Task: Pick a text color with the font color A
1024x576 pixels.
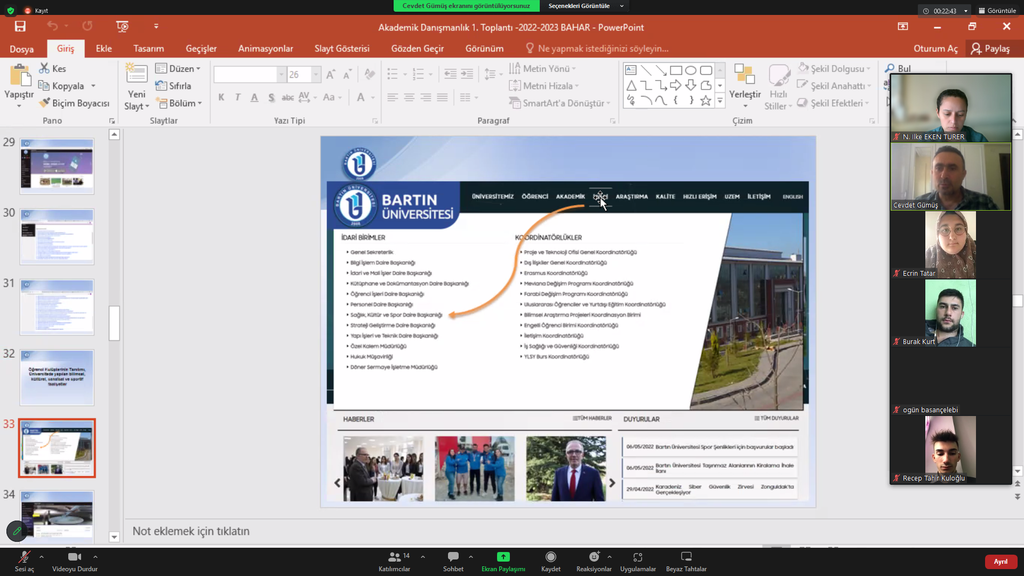Action: [x=360, y=97]
